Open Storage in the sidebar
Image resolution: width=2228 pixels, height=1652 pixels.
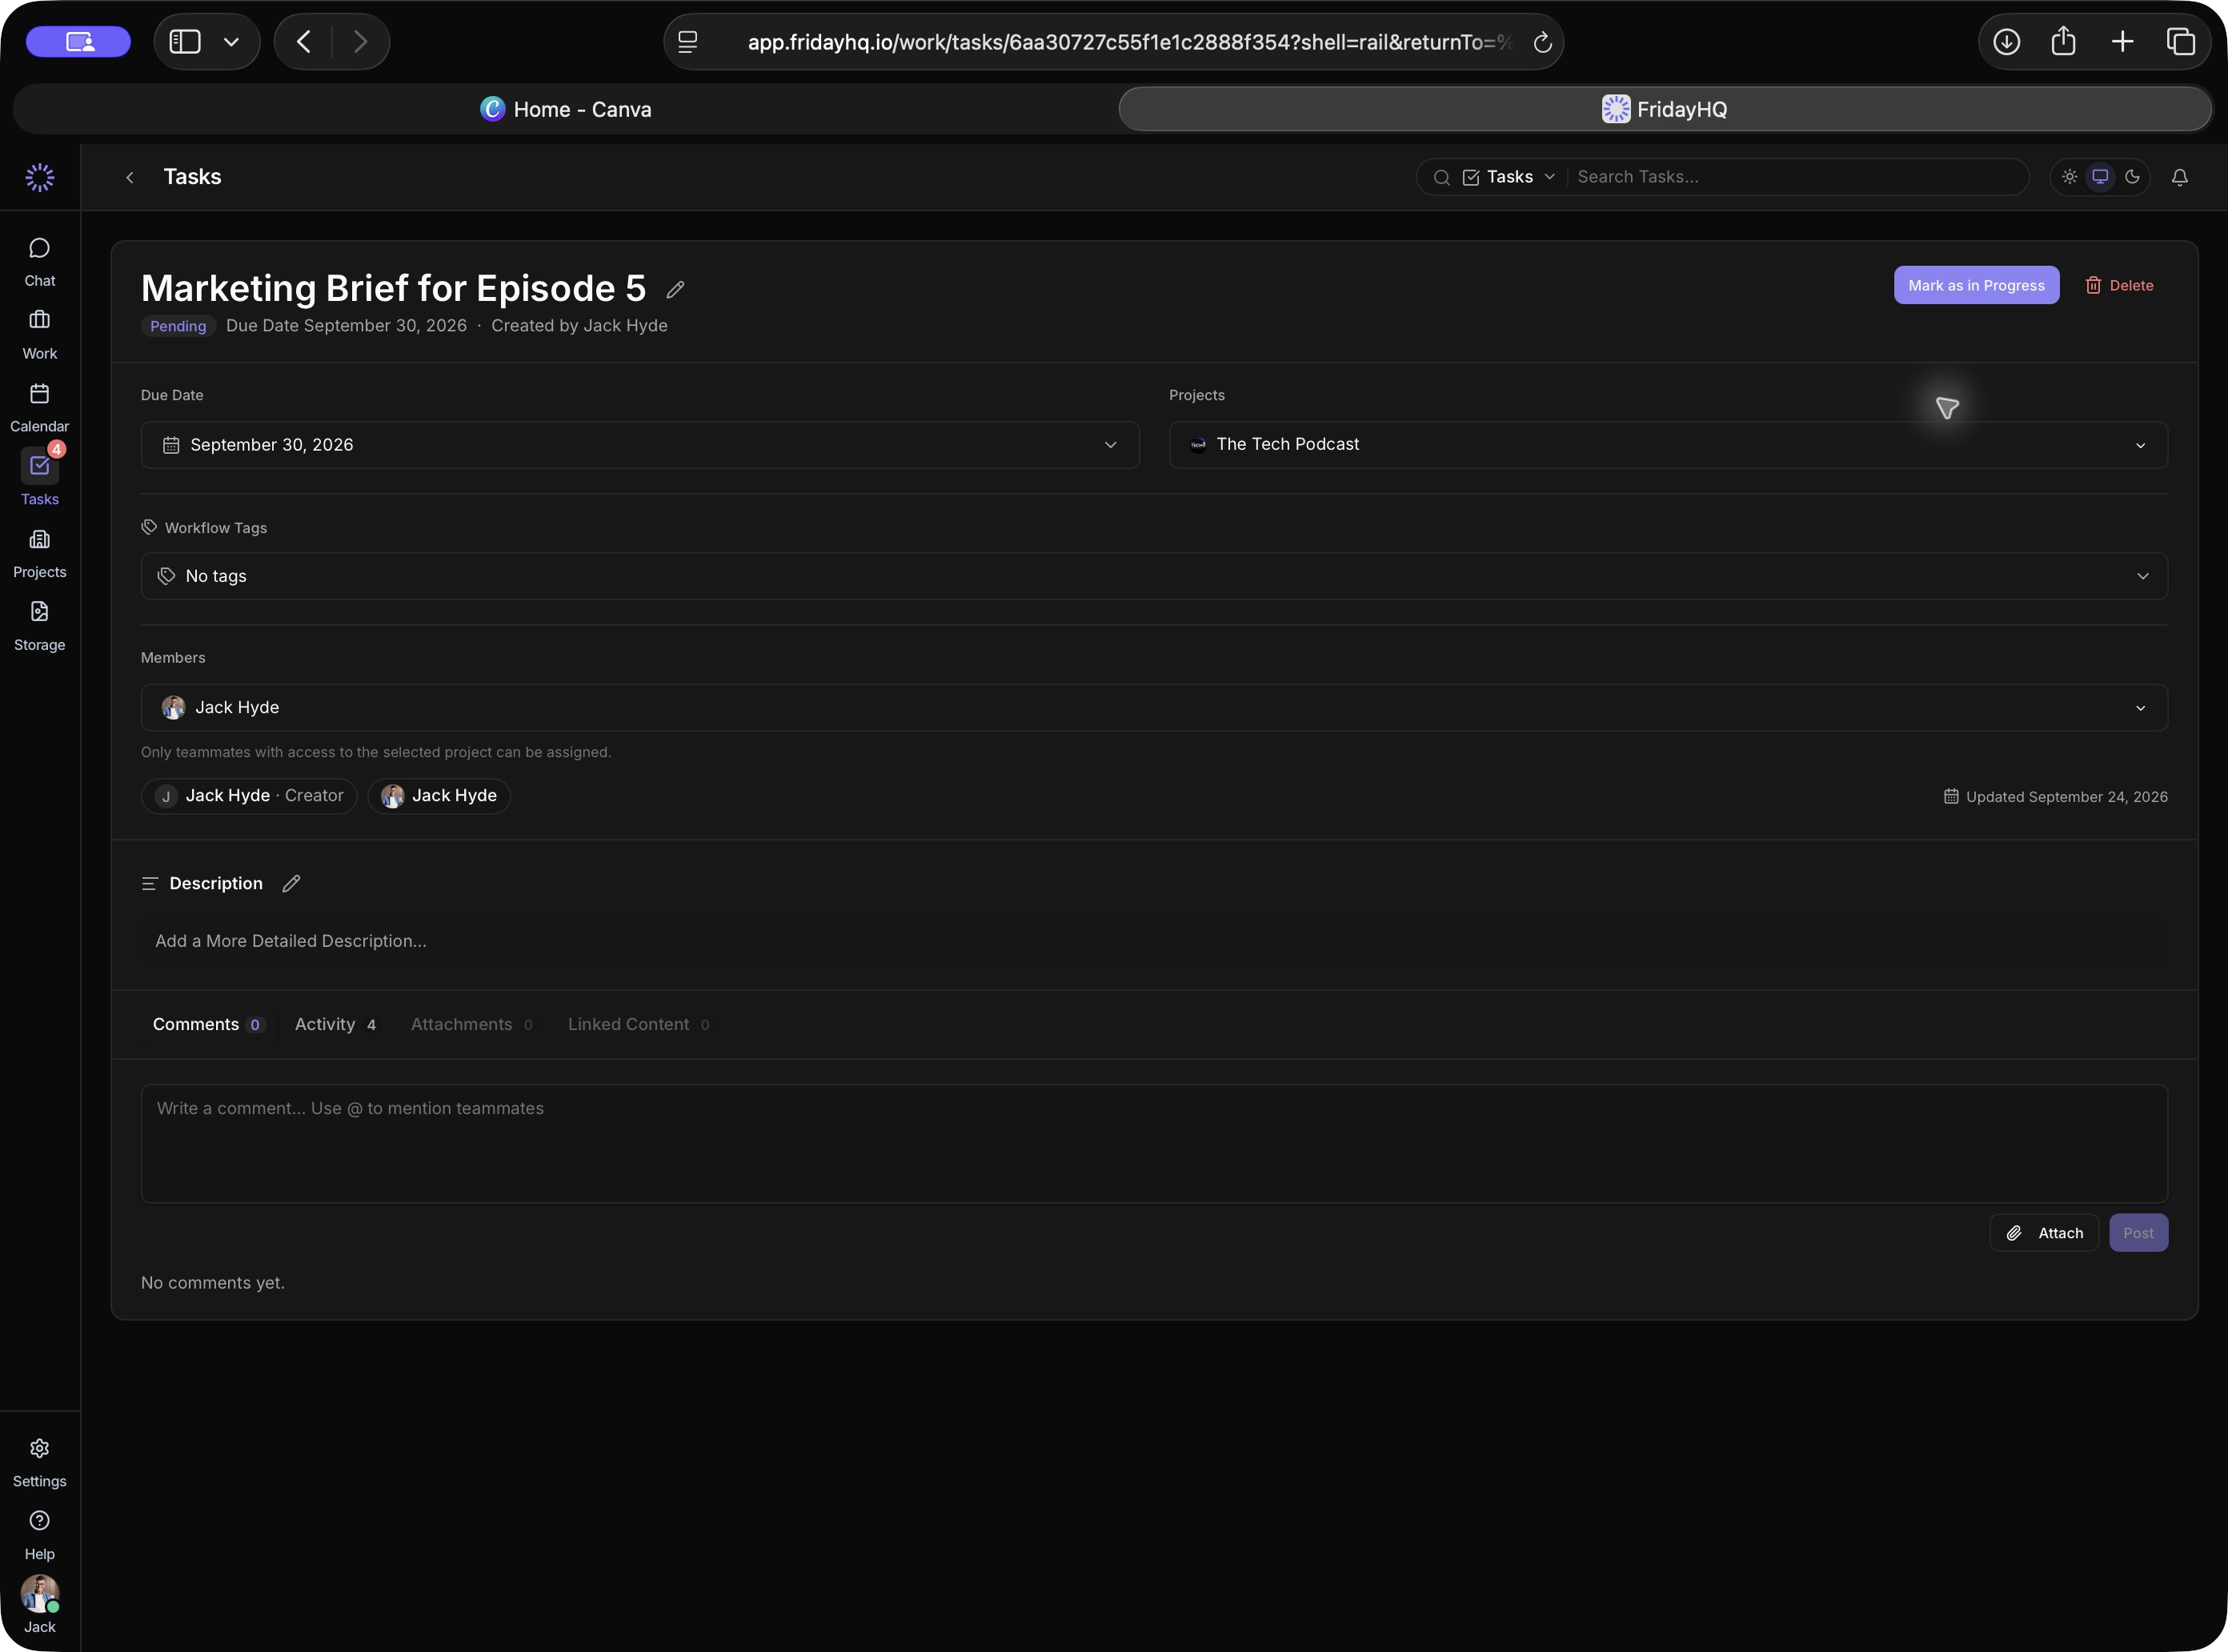click(x=39, y=627)
